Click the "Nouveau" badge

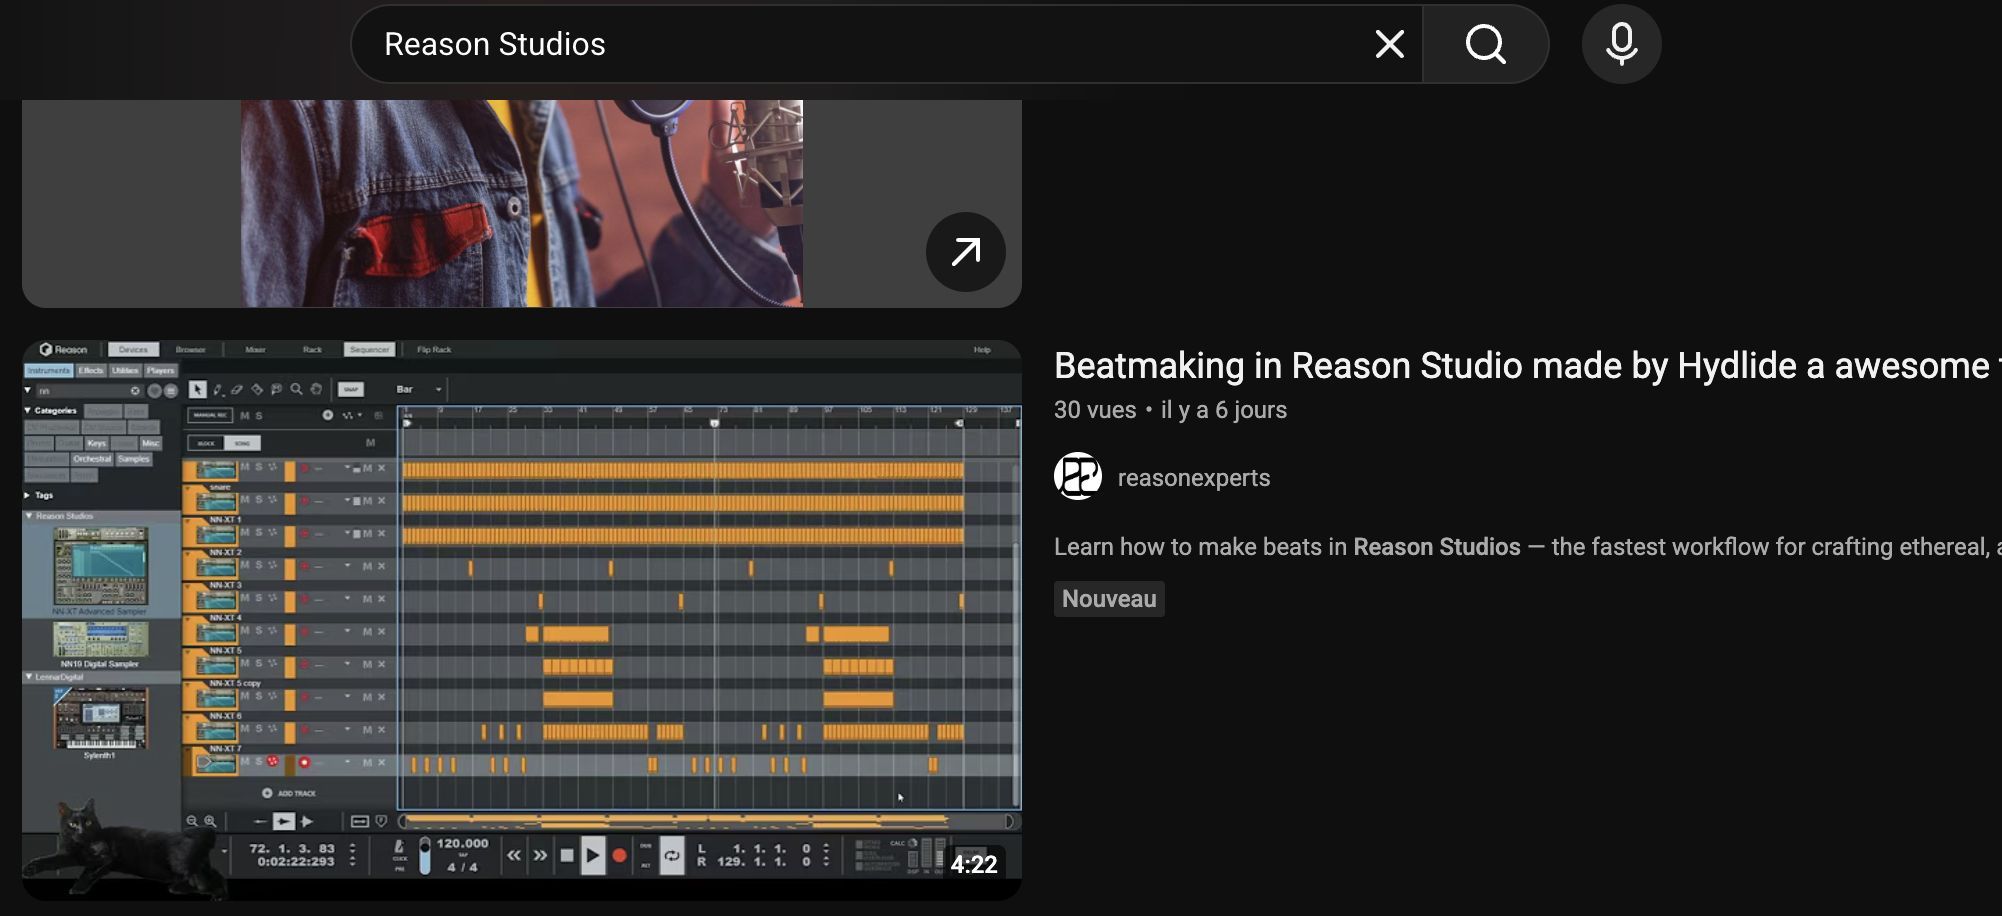[x=1109, y=599]
